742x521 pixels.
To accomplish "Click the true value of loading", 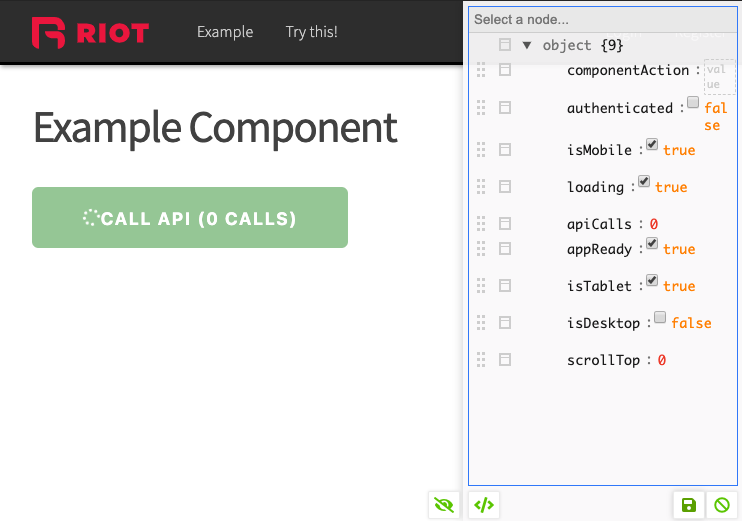I will [x=671, y=187].
